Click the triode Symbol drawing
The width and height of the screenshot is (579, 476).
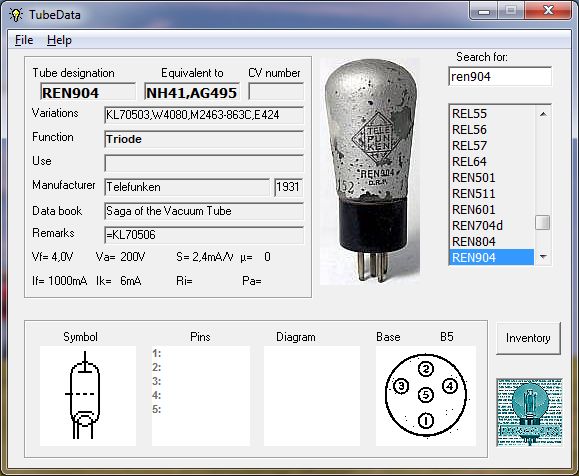coord(88,395)
